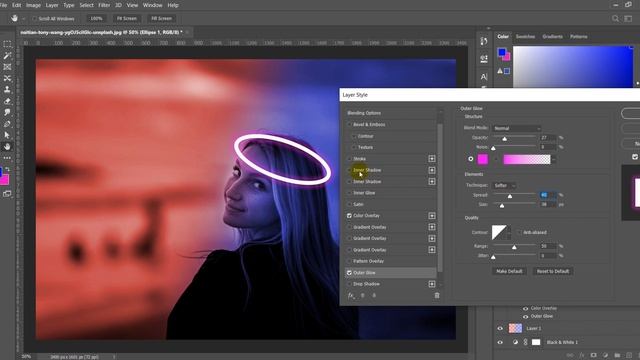The image size is (640, 360).
Task: Click the fx menu icon in Layer Style
Action: [x=351, y=296]
